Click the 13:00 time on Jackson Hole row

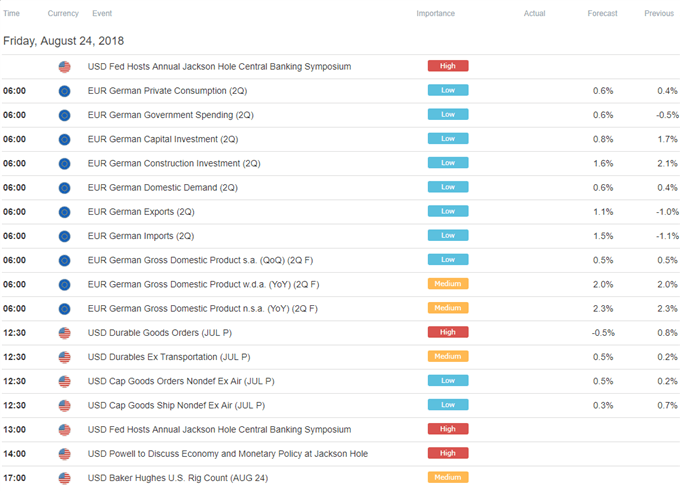point(14,430)
